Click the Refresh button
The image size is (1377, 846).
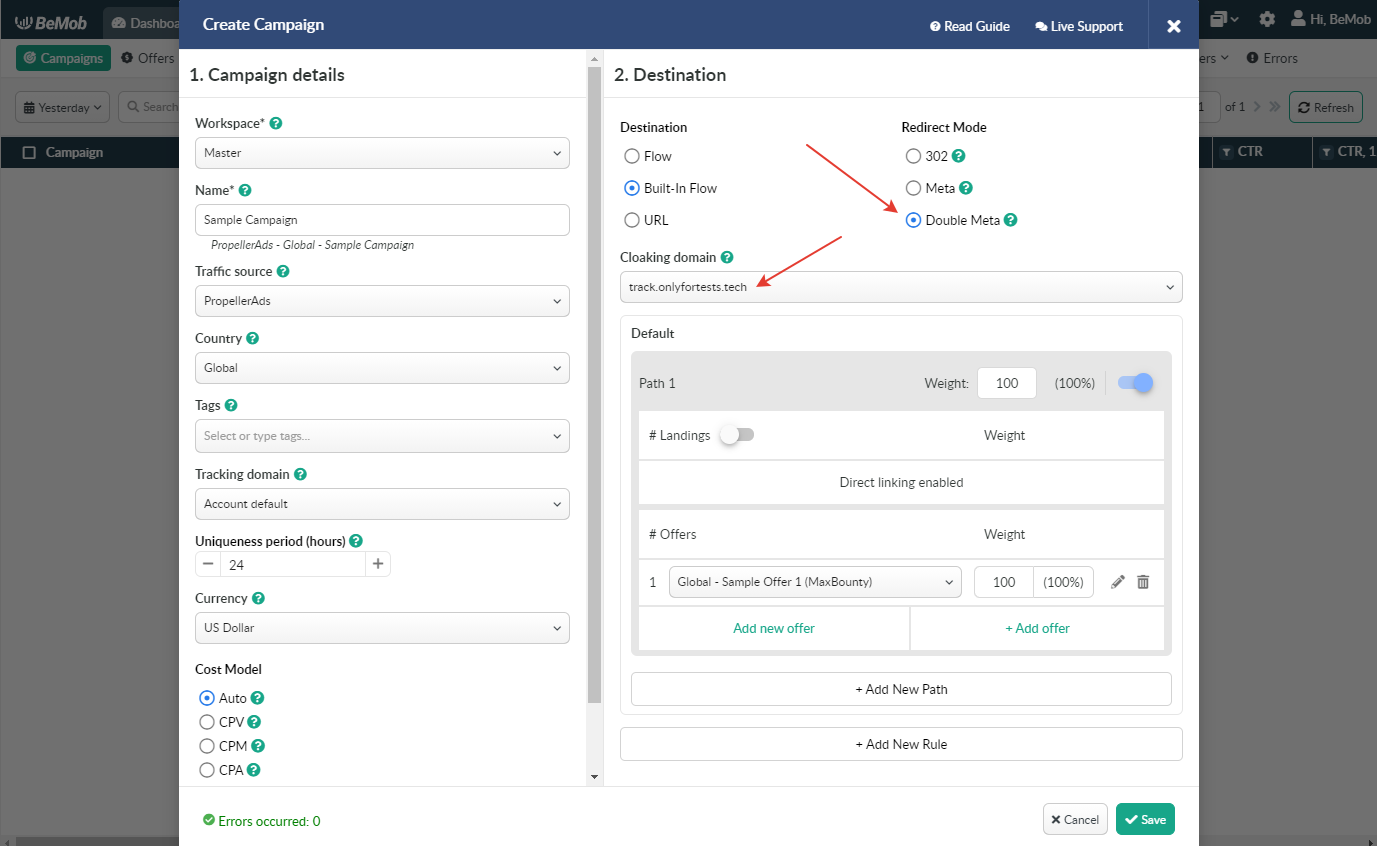pos(1325,107)
